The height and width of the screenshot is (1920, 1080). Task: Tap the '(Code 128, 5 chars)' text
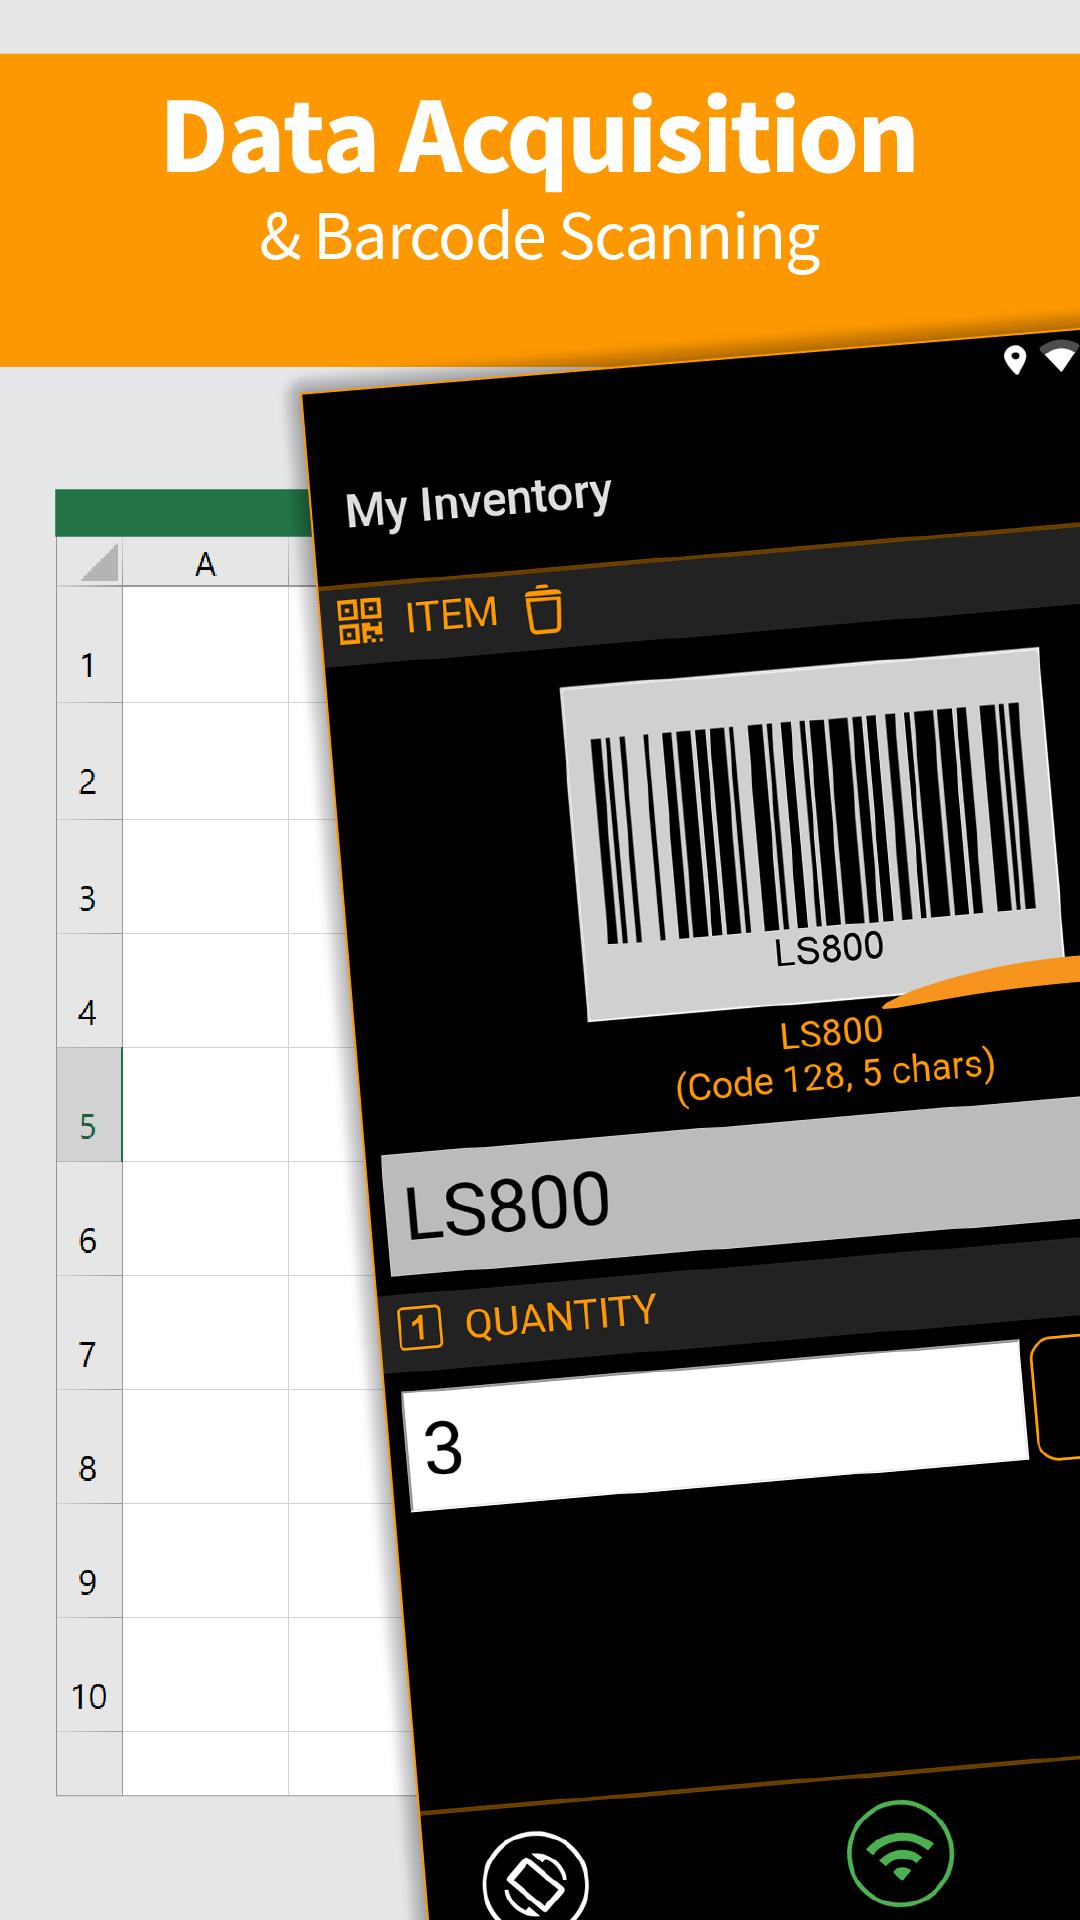pos(836,1076)
